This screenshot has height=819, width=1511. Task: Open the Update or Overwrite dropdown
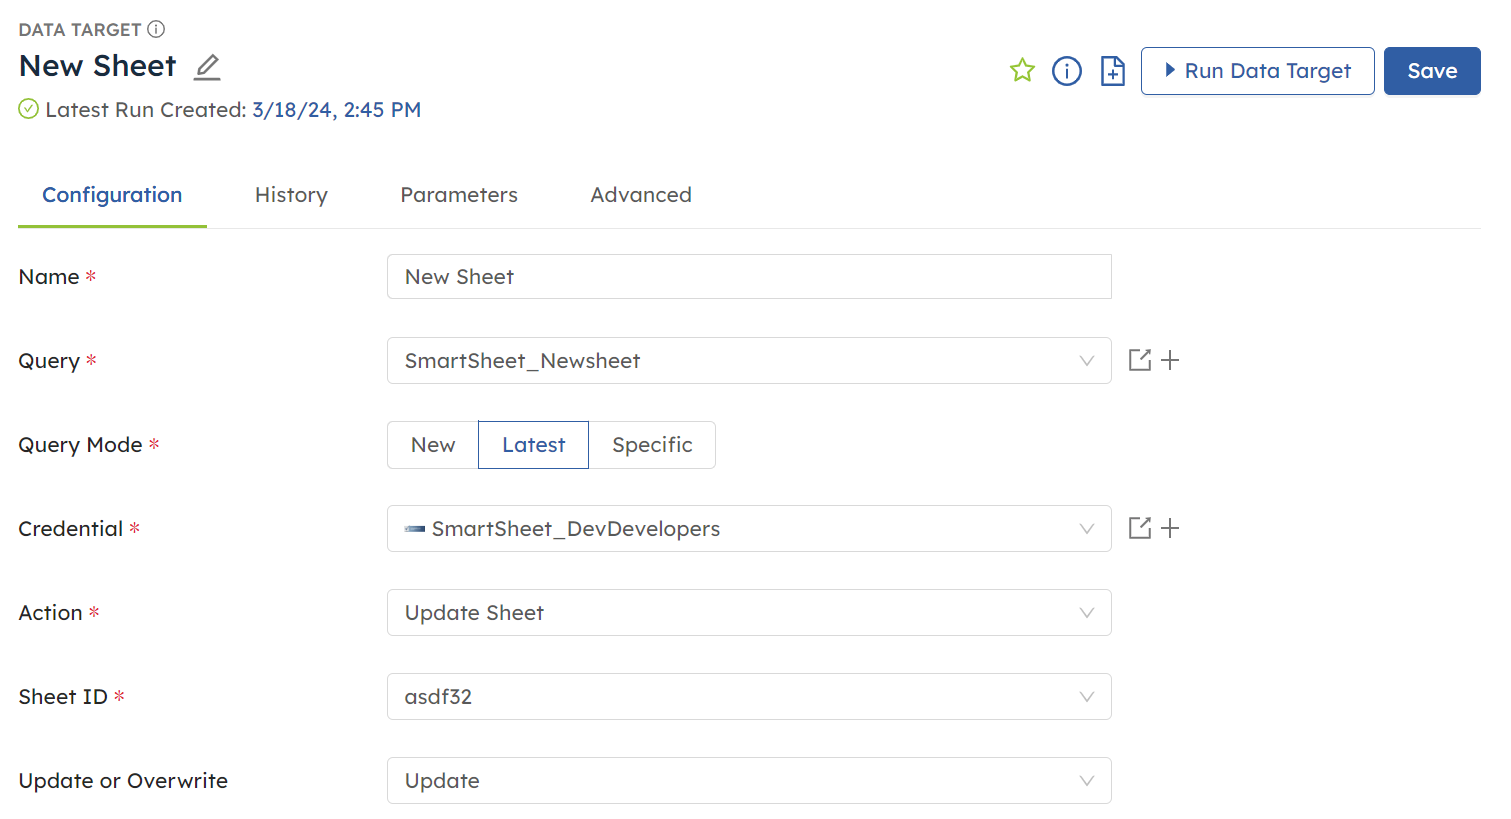[749, 780]
